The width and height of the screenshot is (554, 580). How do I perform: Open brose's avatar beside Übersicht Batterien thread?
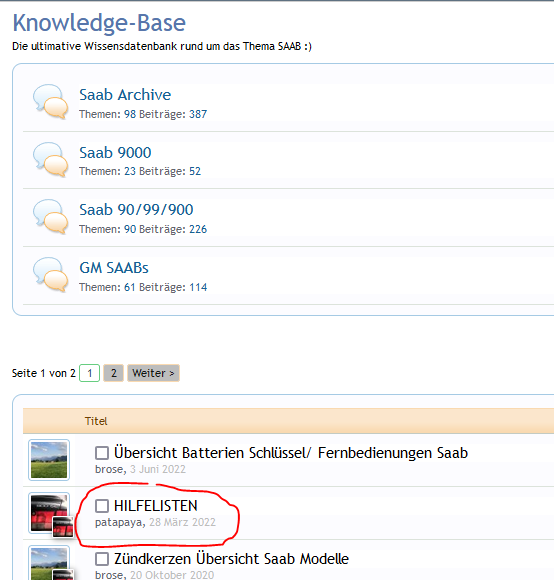49,460
